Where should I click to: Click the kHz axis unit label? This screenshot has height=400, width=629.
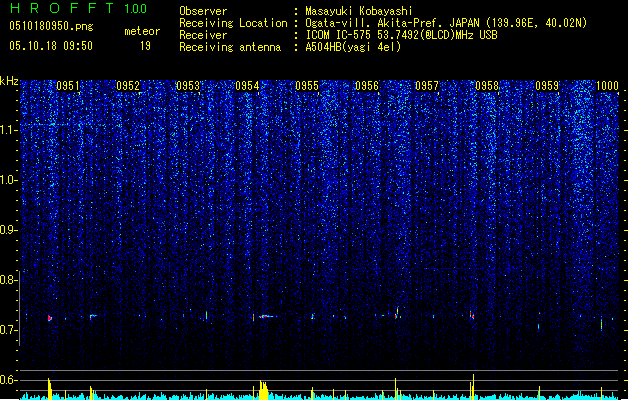[x=9, y=81]
